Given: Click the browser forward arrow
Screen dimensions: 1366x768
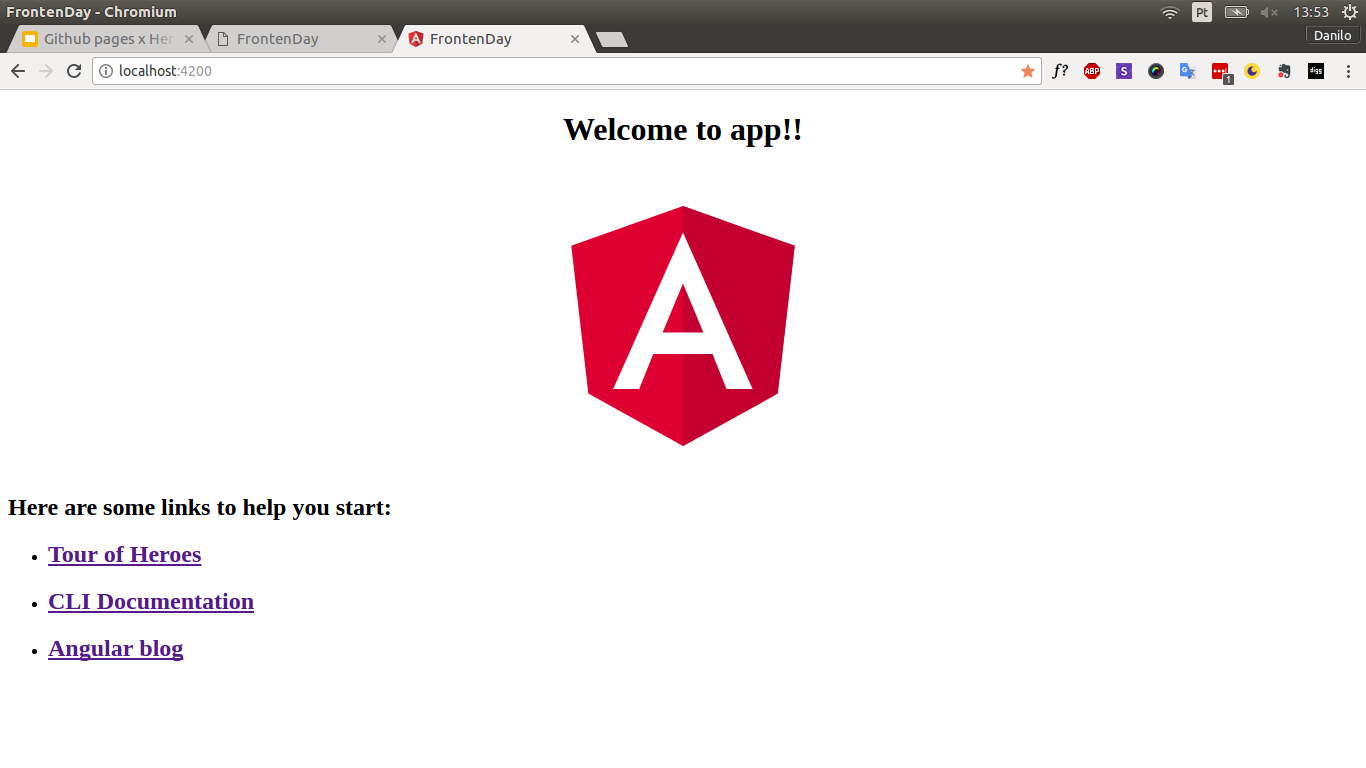Looking at the screenshot, I should tap(46, 71).
